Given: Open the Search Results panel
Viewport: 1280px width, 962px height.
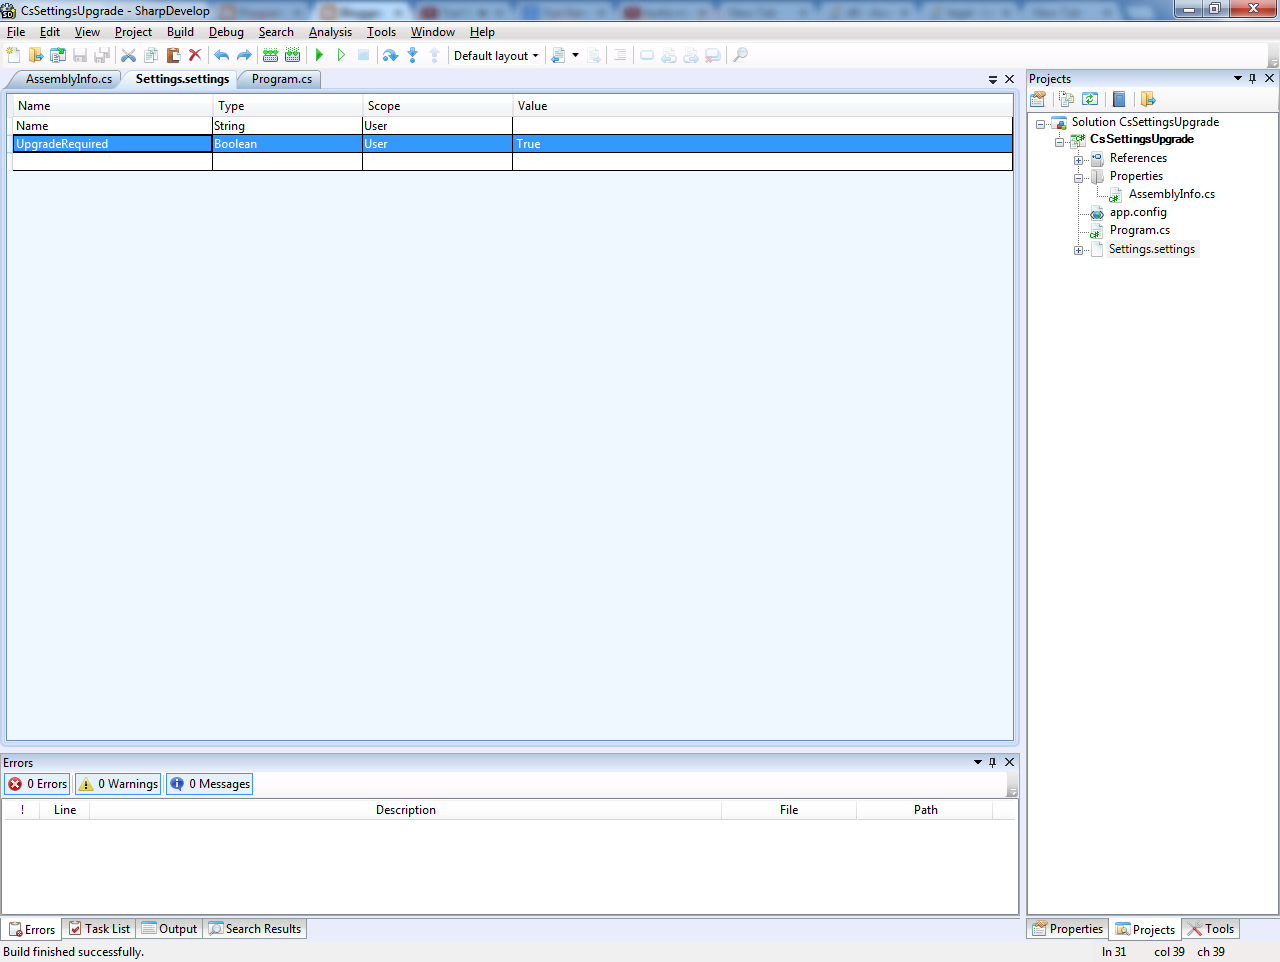Looking at the screenshot, I should coord(255,929).
